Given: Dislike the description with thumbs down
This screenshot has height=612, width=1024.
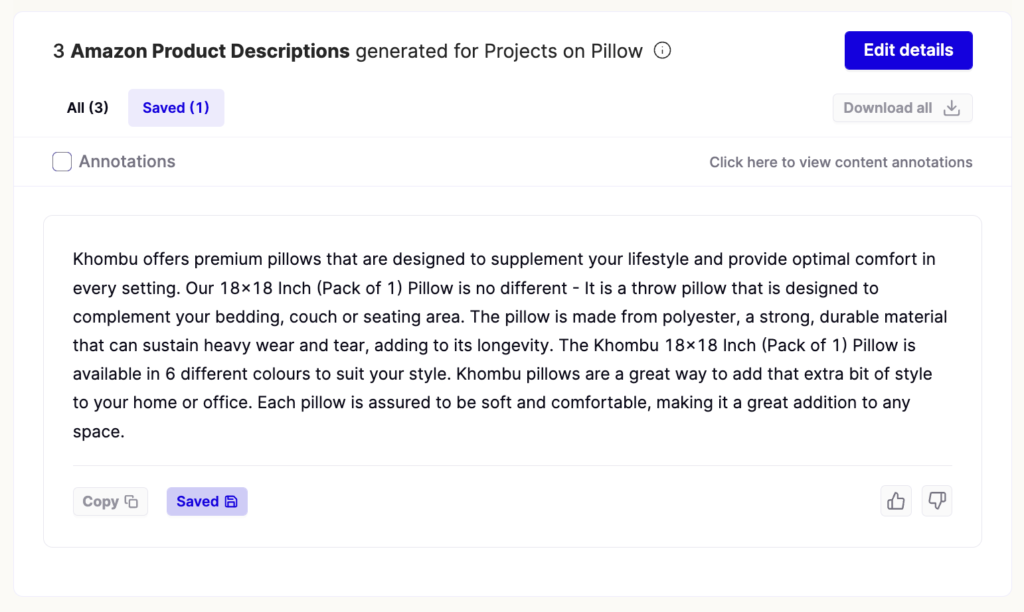Looking at the screenshot, I should coord(937,501).
